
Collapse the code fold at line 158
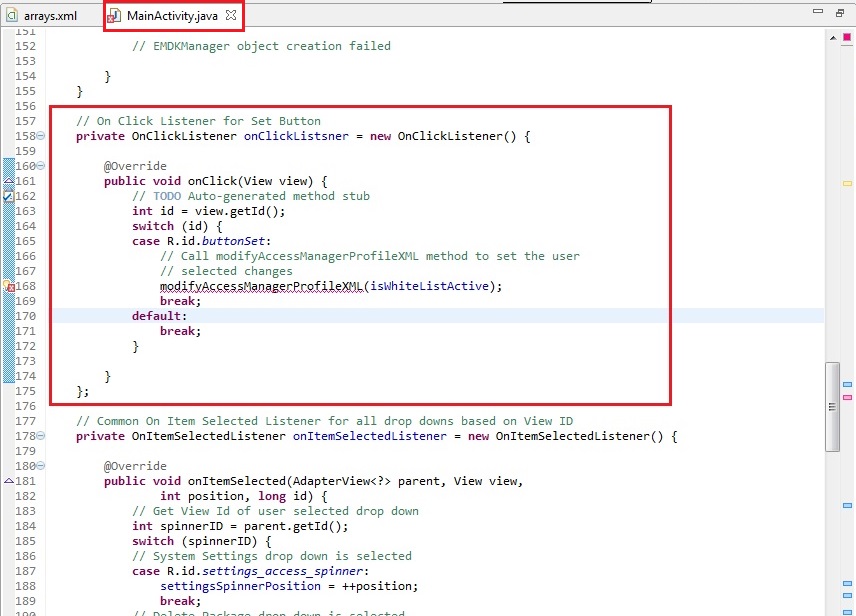click(x=40, y=136)
